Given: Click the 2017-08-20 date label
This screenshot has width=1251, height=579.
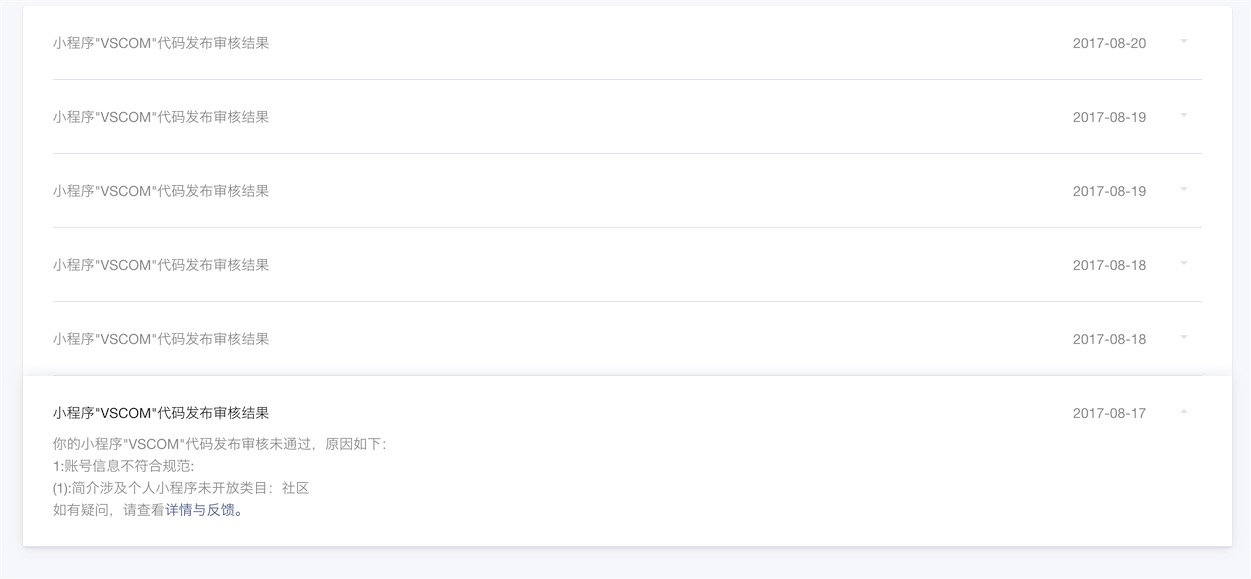Looking at the screenshot, I should click(1109, 43).
